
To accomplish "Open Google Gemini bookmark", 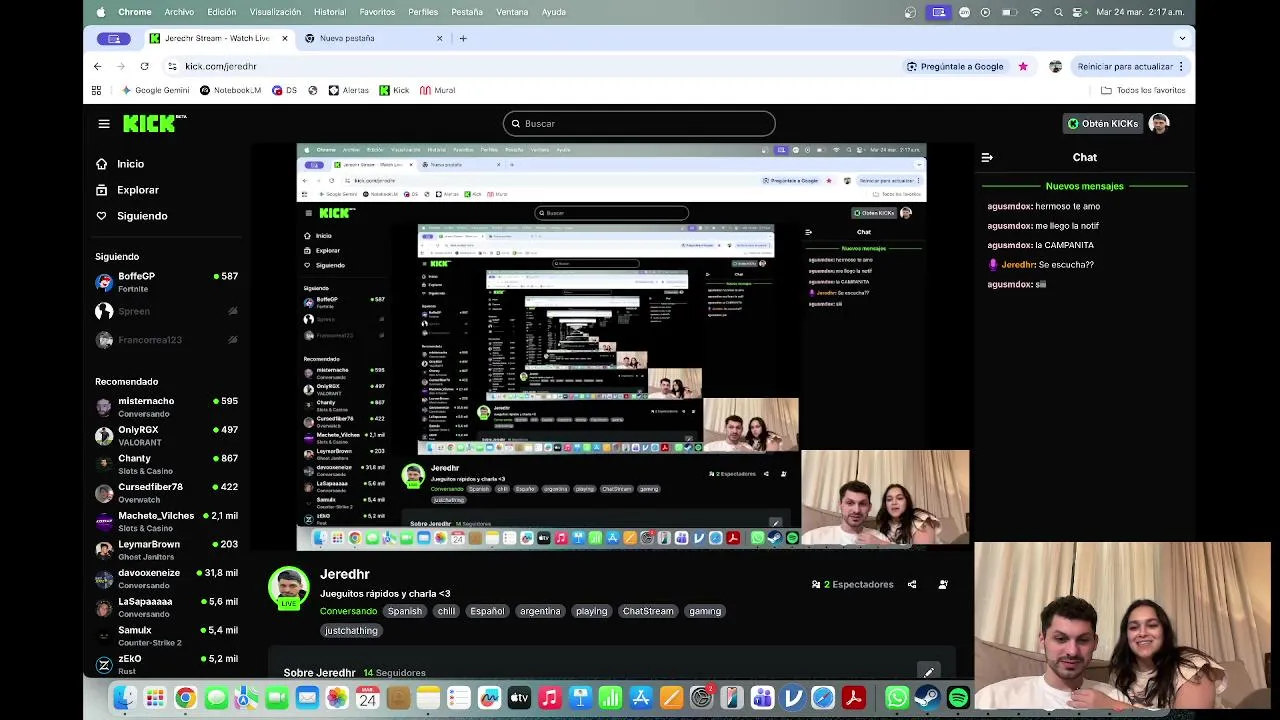I will pos(155,90).
